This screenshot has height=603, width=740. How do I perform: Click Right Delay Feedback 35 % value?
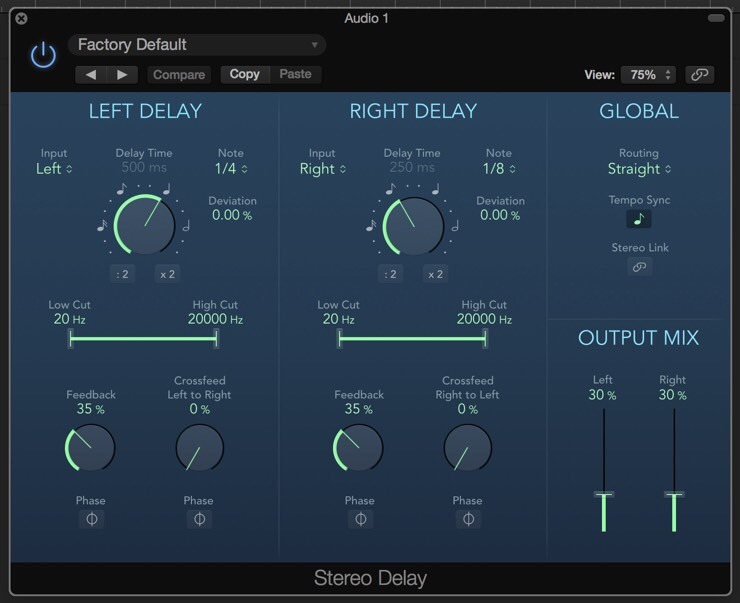click(x=359, y=409)
